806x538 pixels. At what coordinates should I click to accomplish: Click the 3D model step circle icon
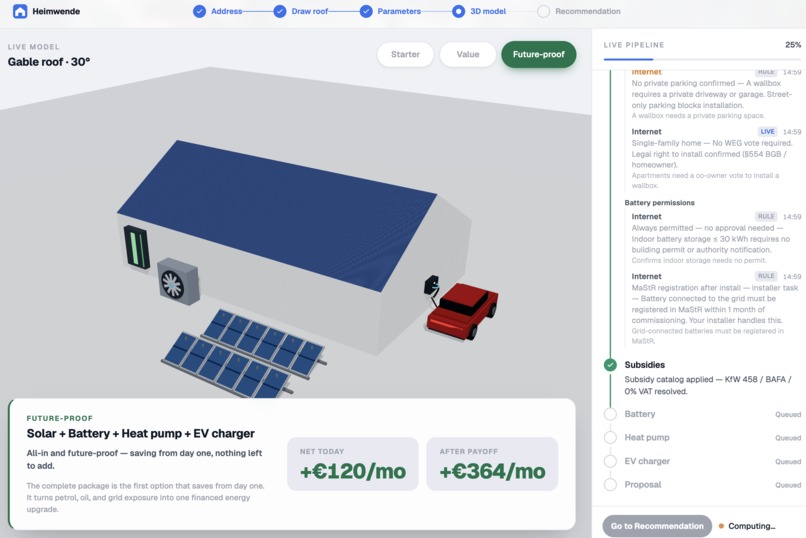[459, 11]
